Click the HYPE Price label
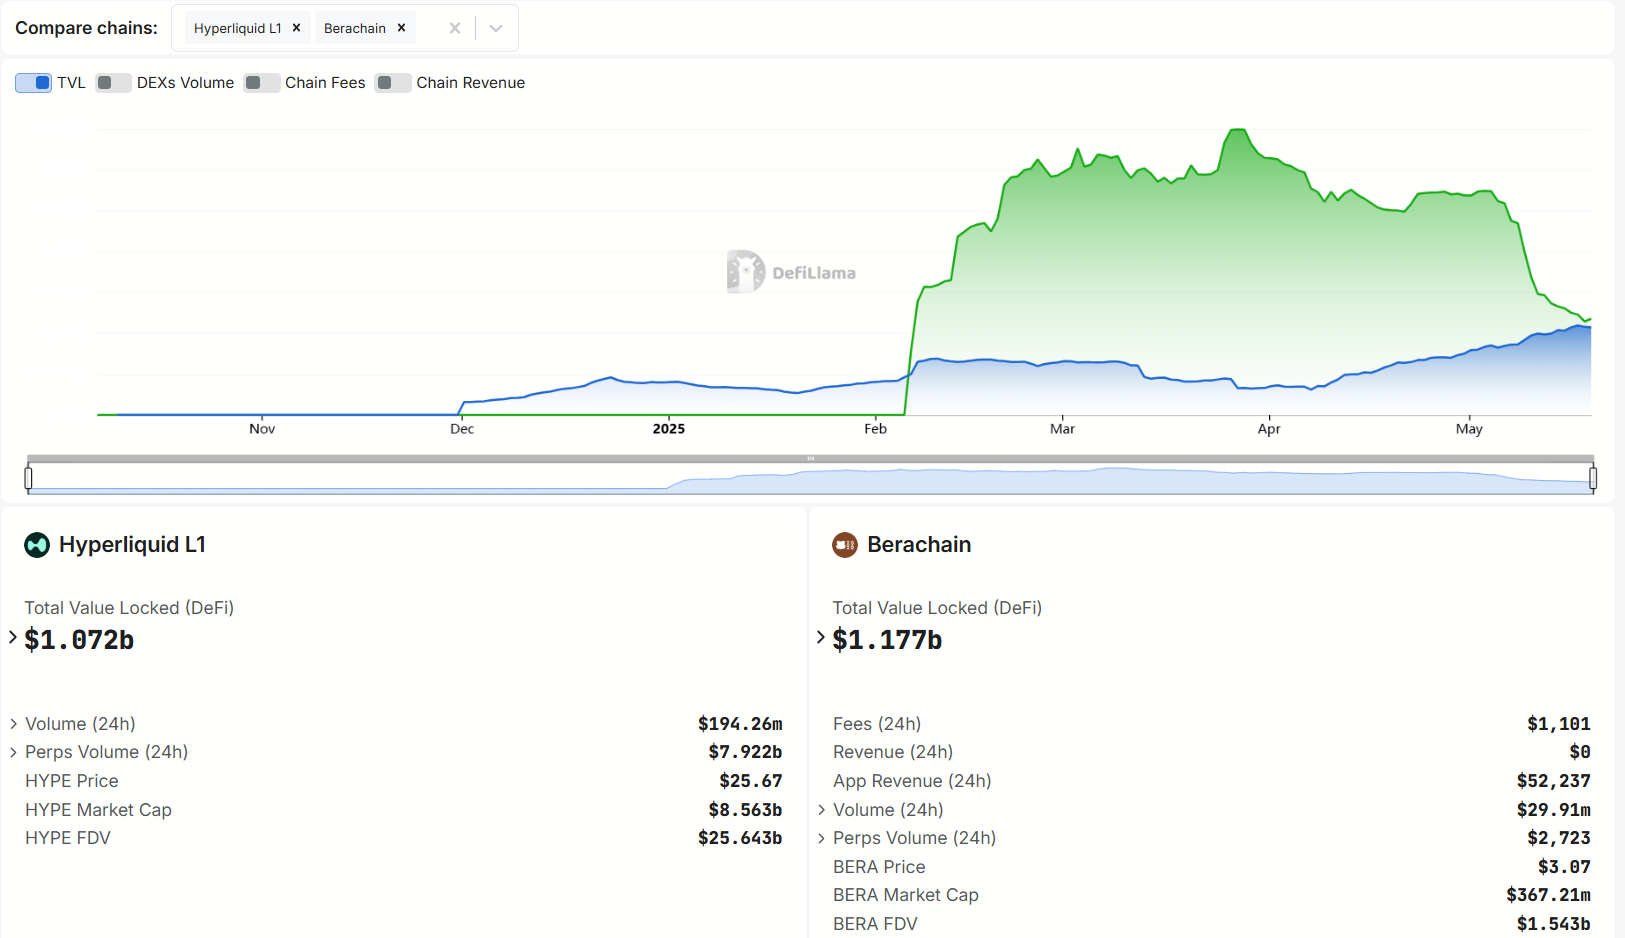 [72, 781]
